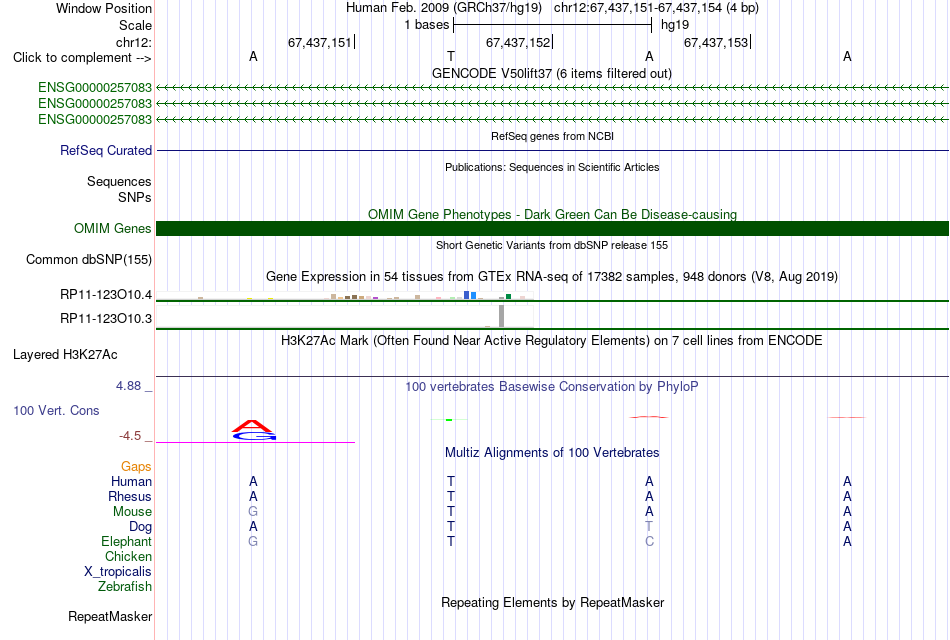Select the RP11-123O10.3 gene label
This screenshot has width=950, height=640.
click(x=105, y=318)
